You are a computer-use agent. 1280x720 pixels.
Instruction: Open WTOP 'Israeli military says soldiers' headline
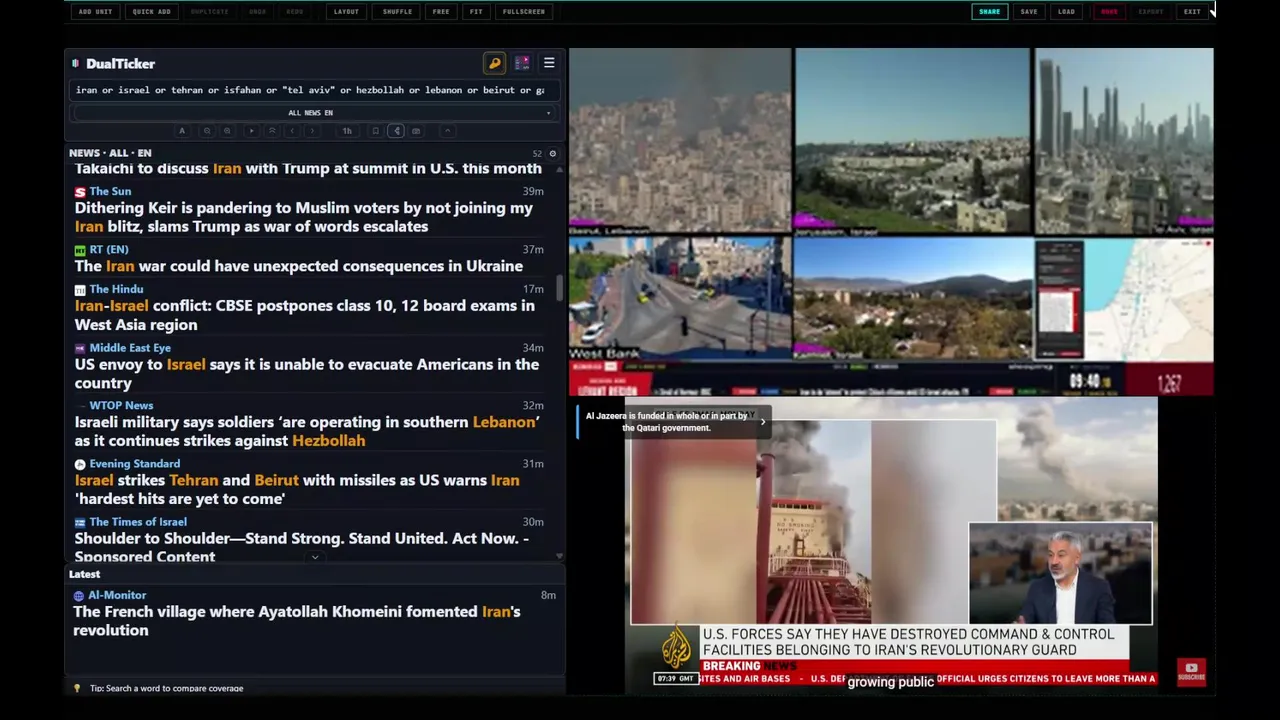(x=307, y=431)
